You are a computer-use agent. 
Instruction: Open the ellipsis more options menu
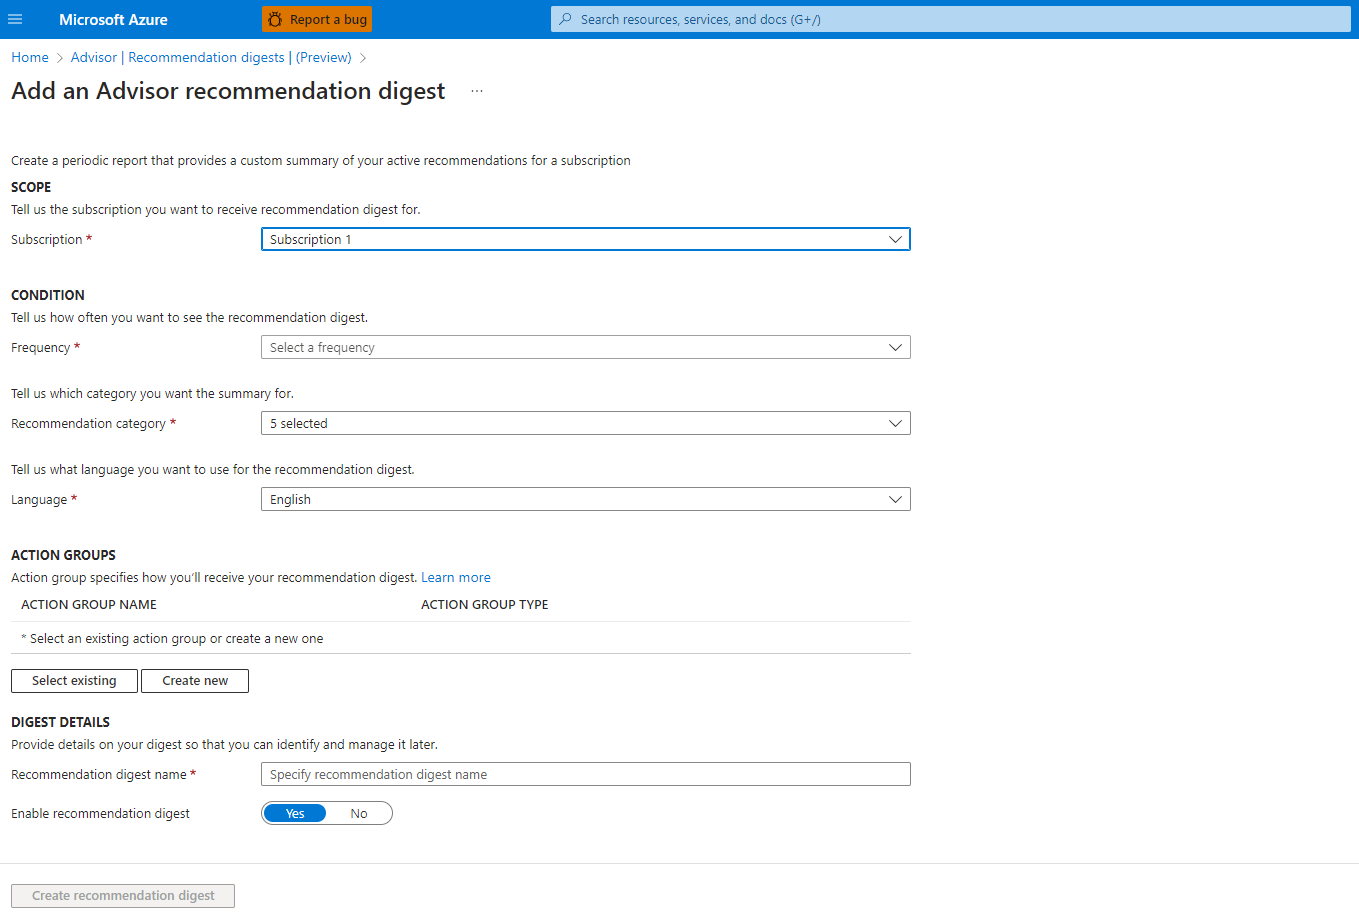pos(477,91)
